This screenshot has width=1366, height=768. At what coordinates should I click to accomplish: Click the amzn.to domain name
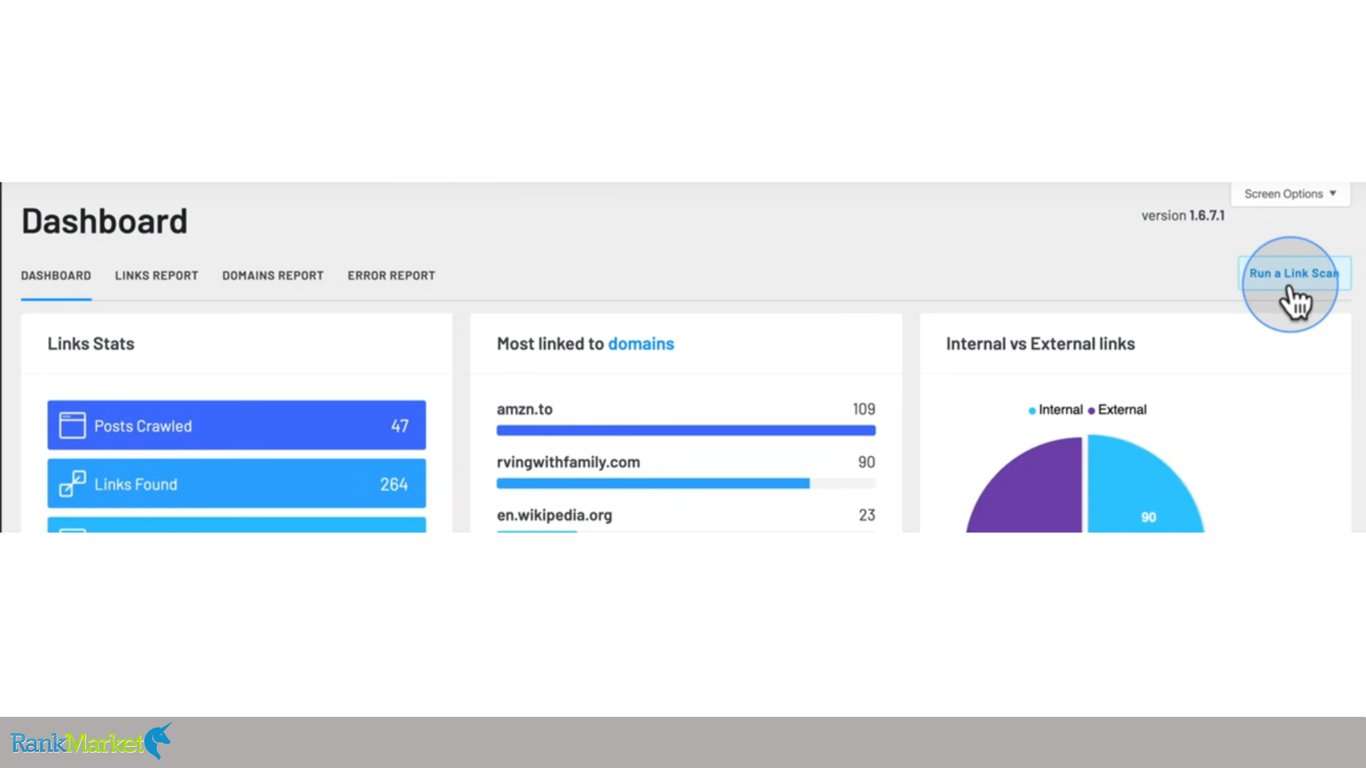point(525,409)
